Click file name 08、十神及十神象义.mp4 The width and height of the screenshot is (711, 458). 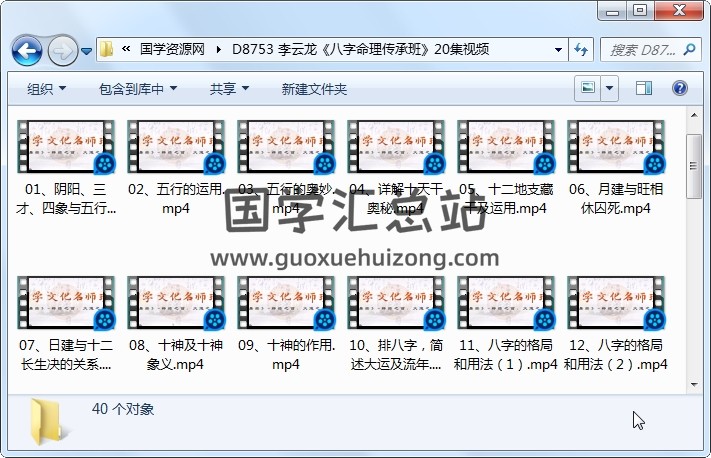coord(176,355)
